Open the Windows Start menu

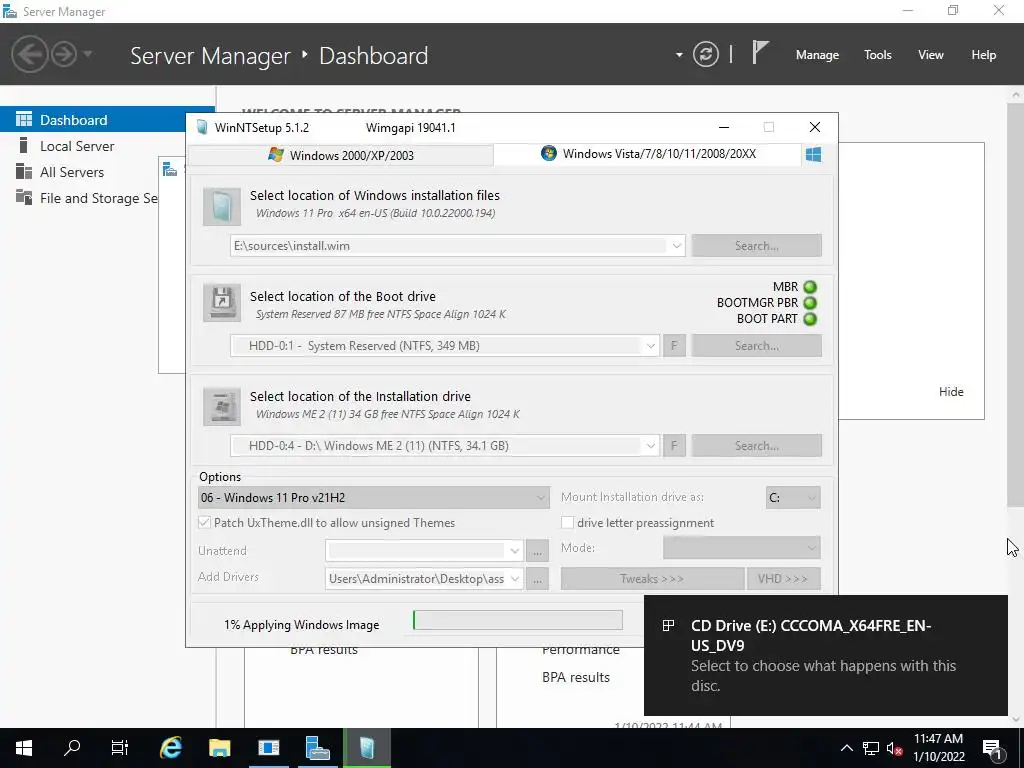pos(24,748)
